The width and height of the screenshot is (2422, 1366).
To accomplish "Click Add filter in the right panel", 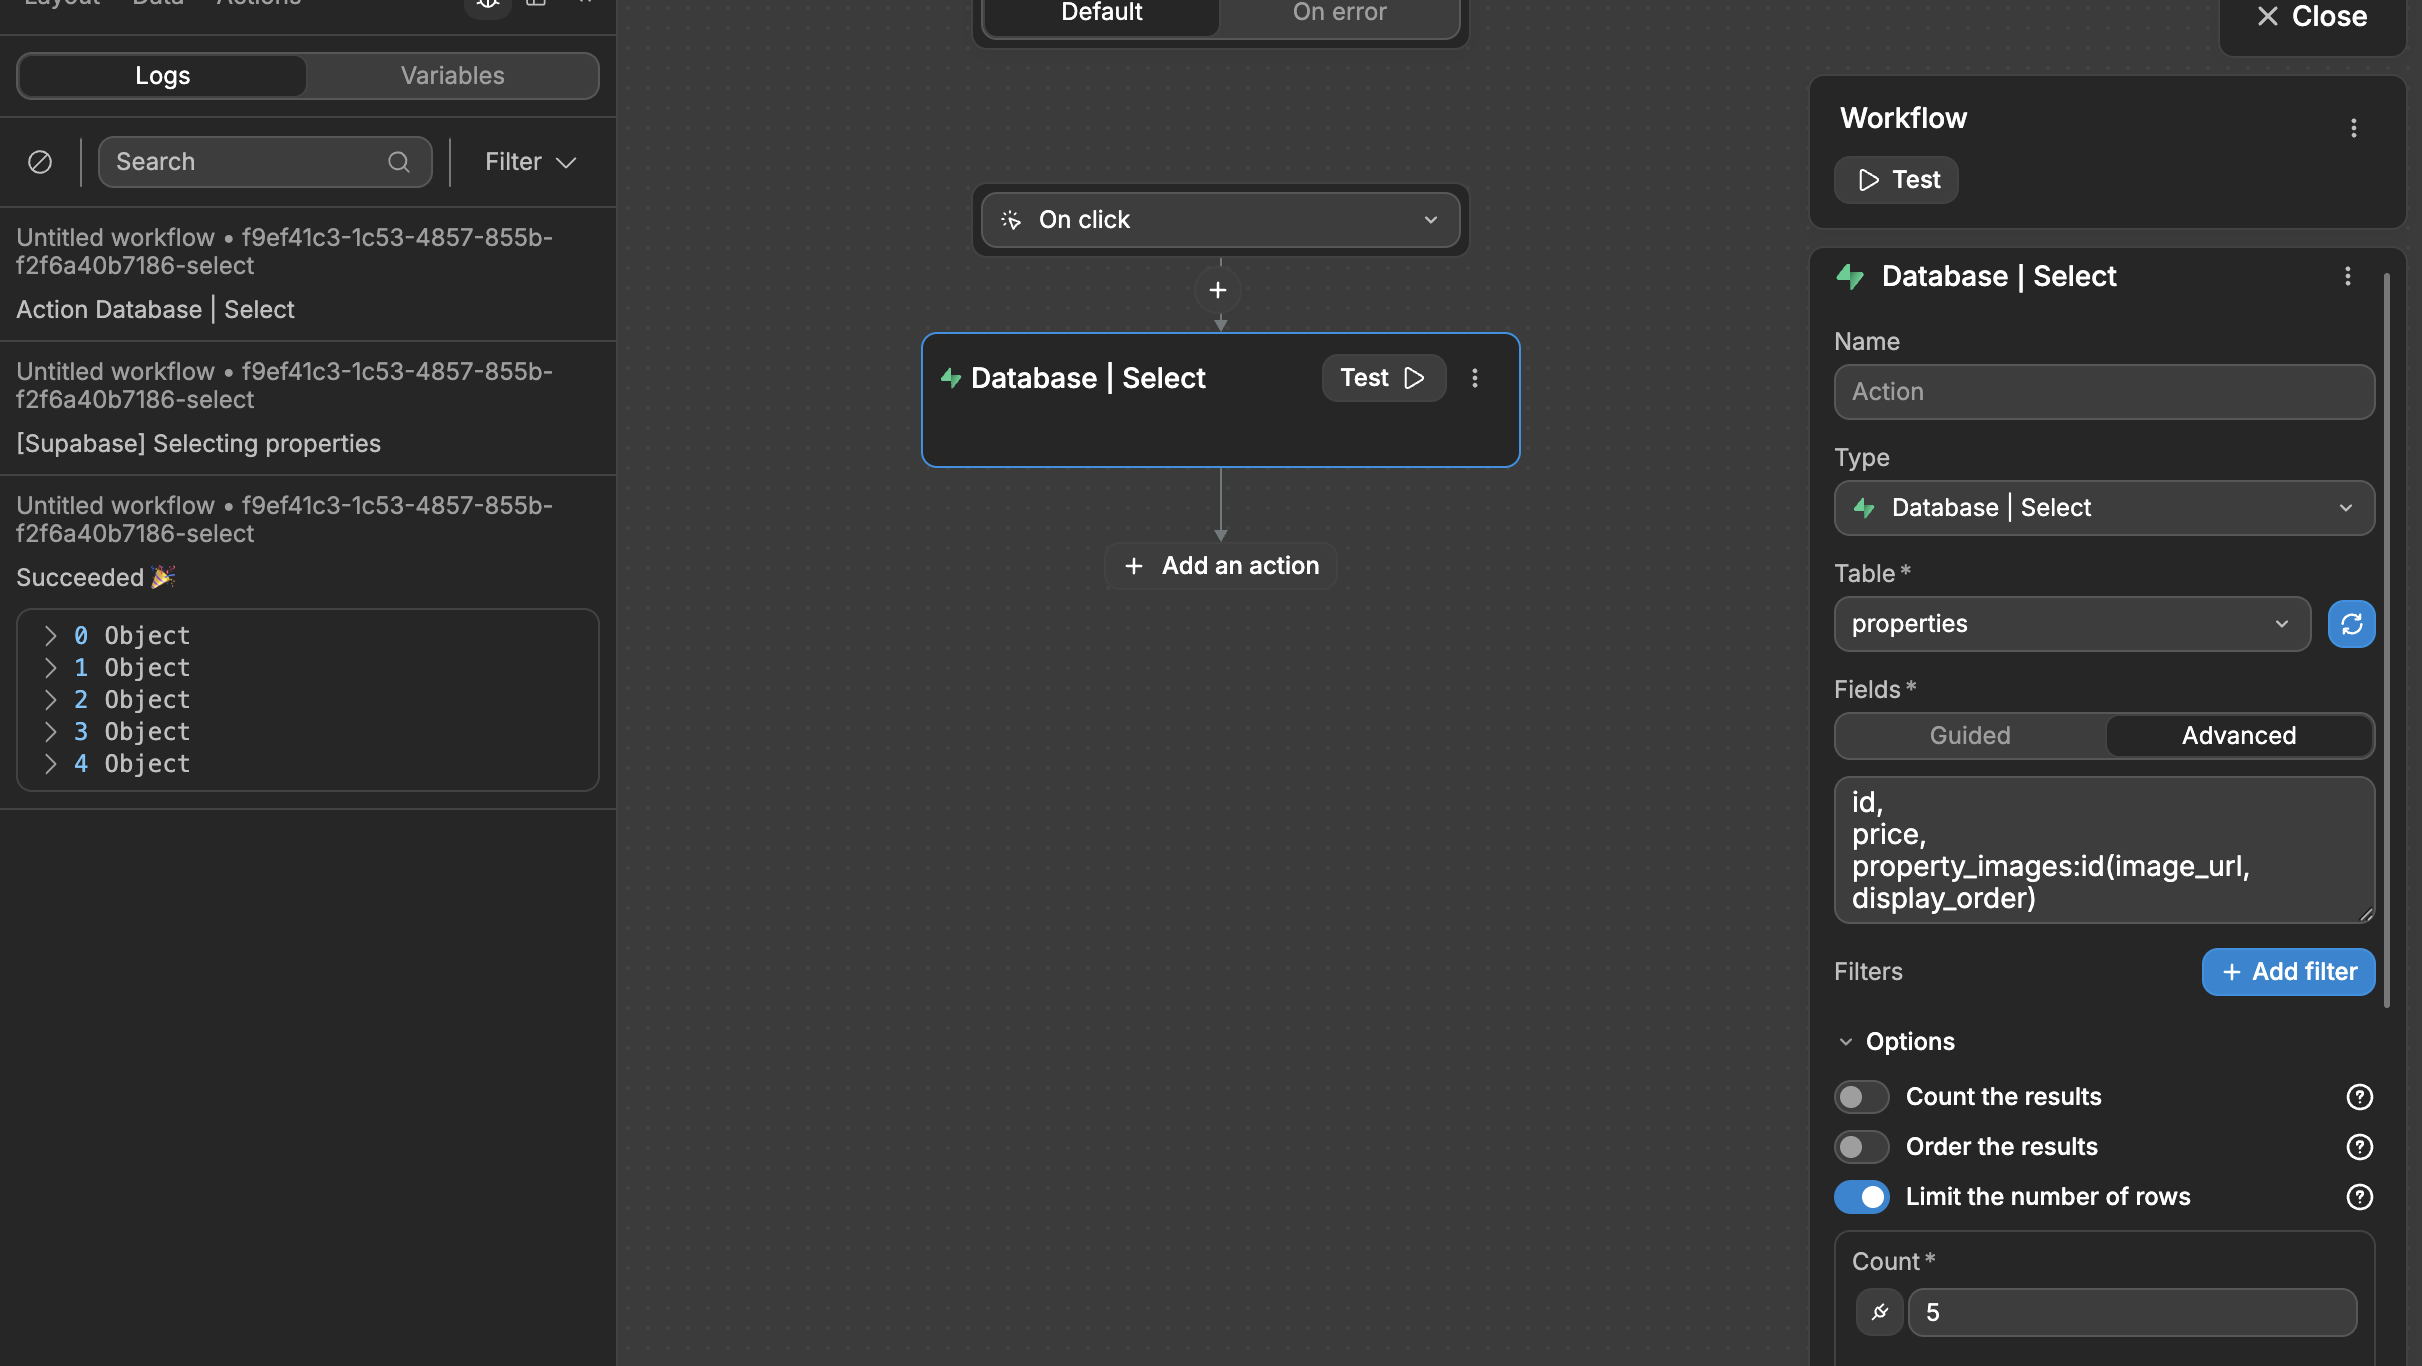I will click(x=2287, y=971).
